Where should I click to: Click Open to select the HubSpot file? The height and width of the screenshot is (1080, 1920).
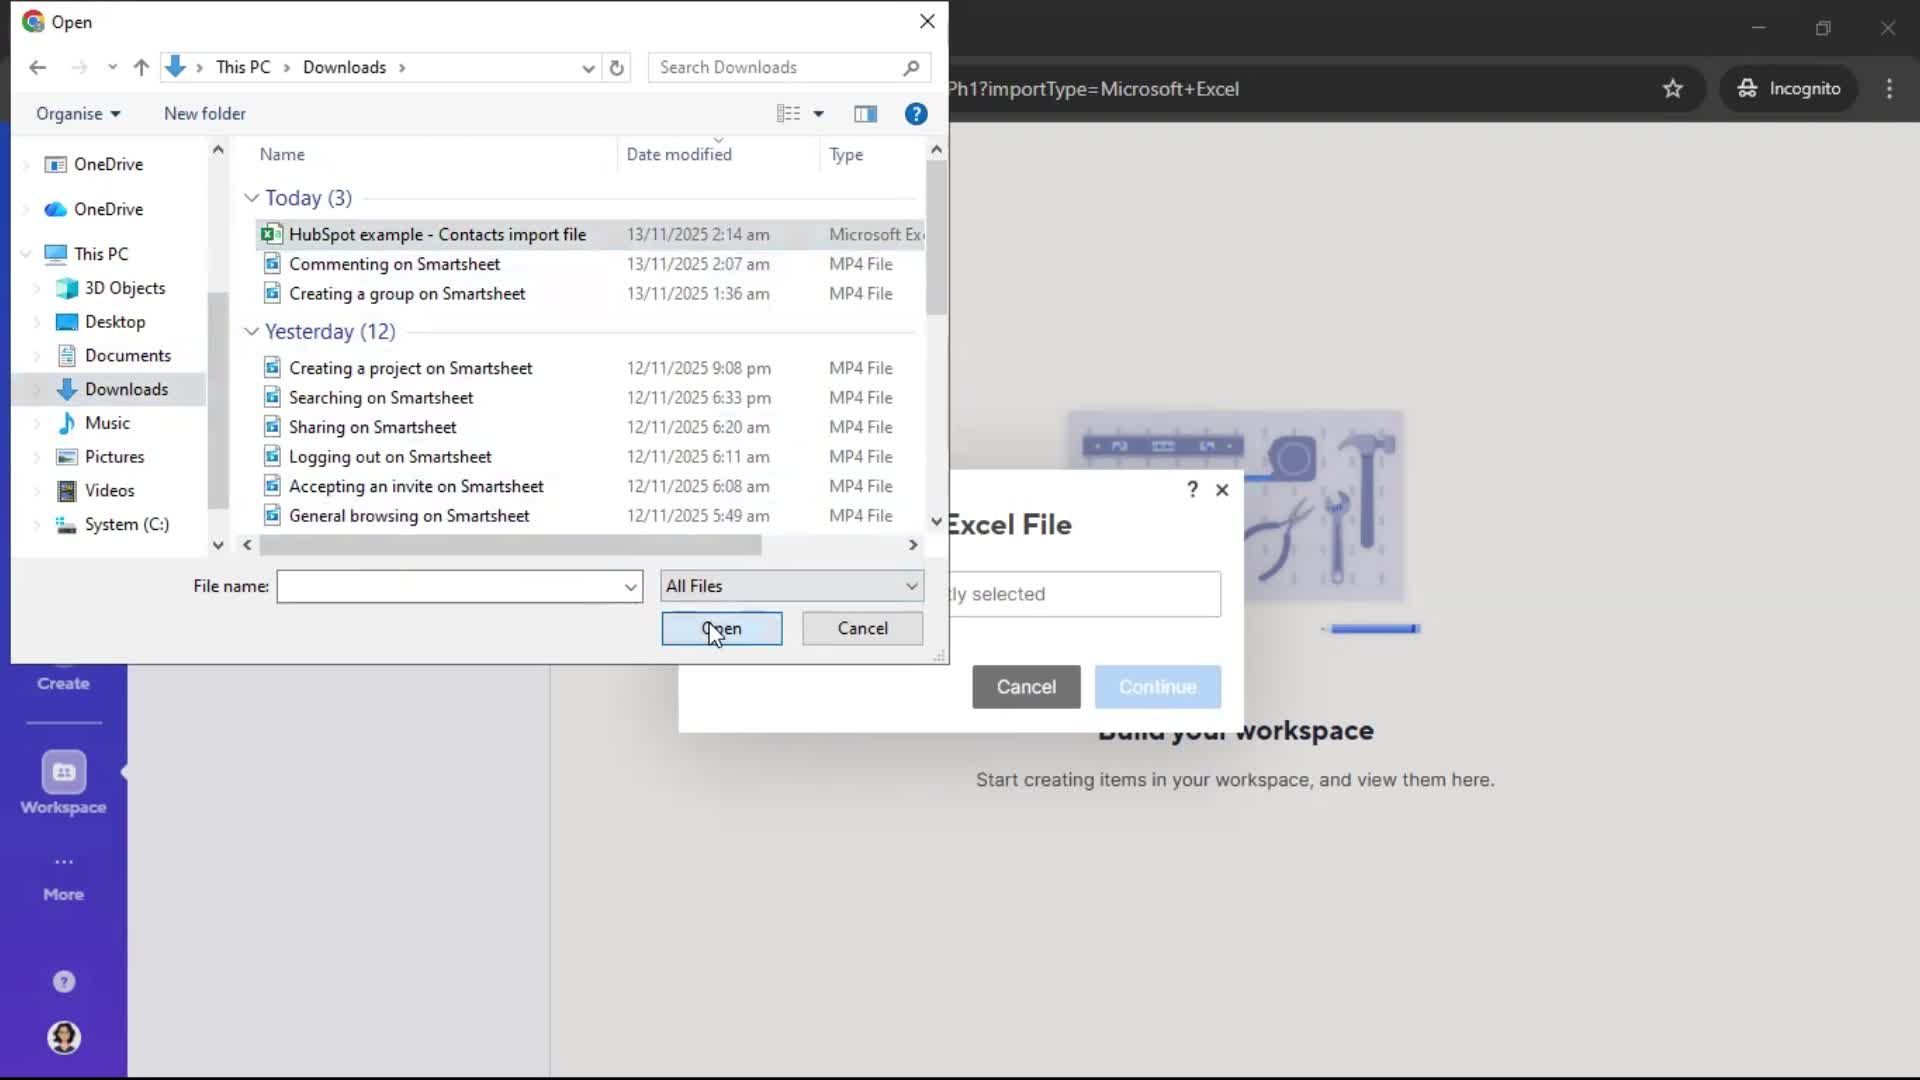click(721, 629)
